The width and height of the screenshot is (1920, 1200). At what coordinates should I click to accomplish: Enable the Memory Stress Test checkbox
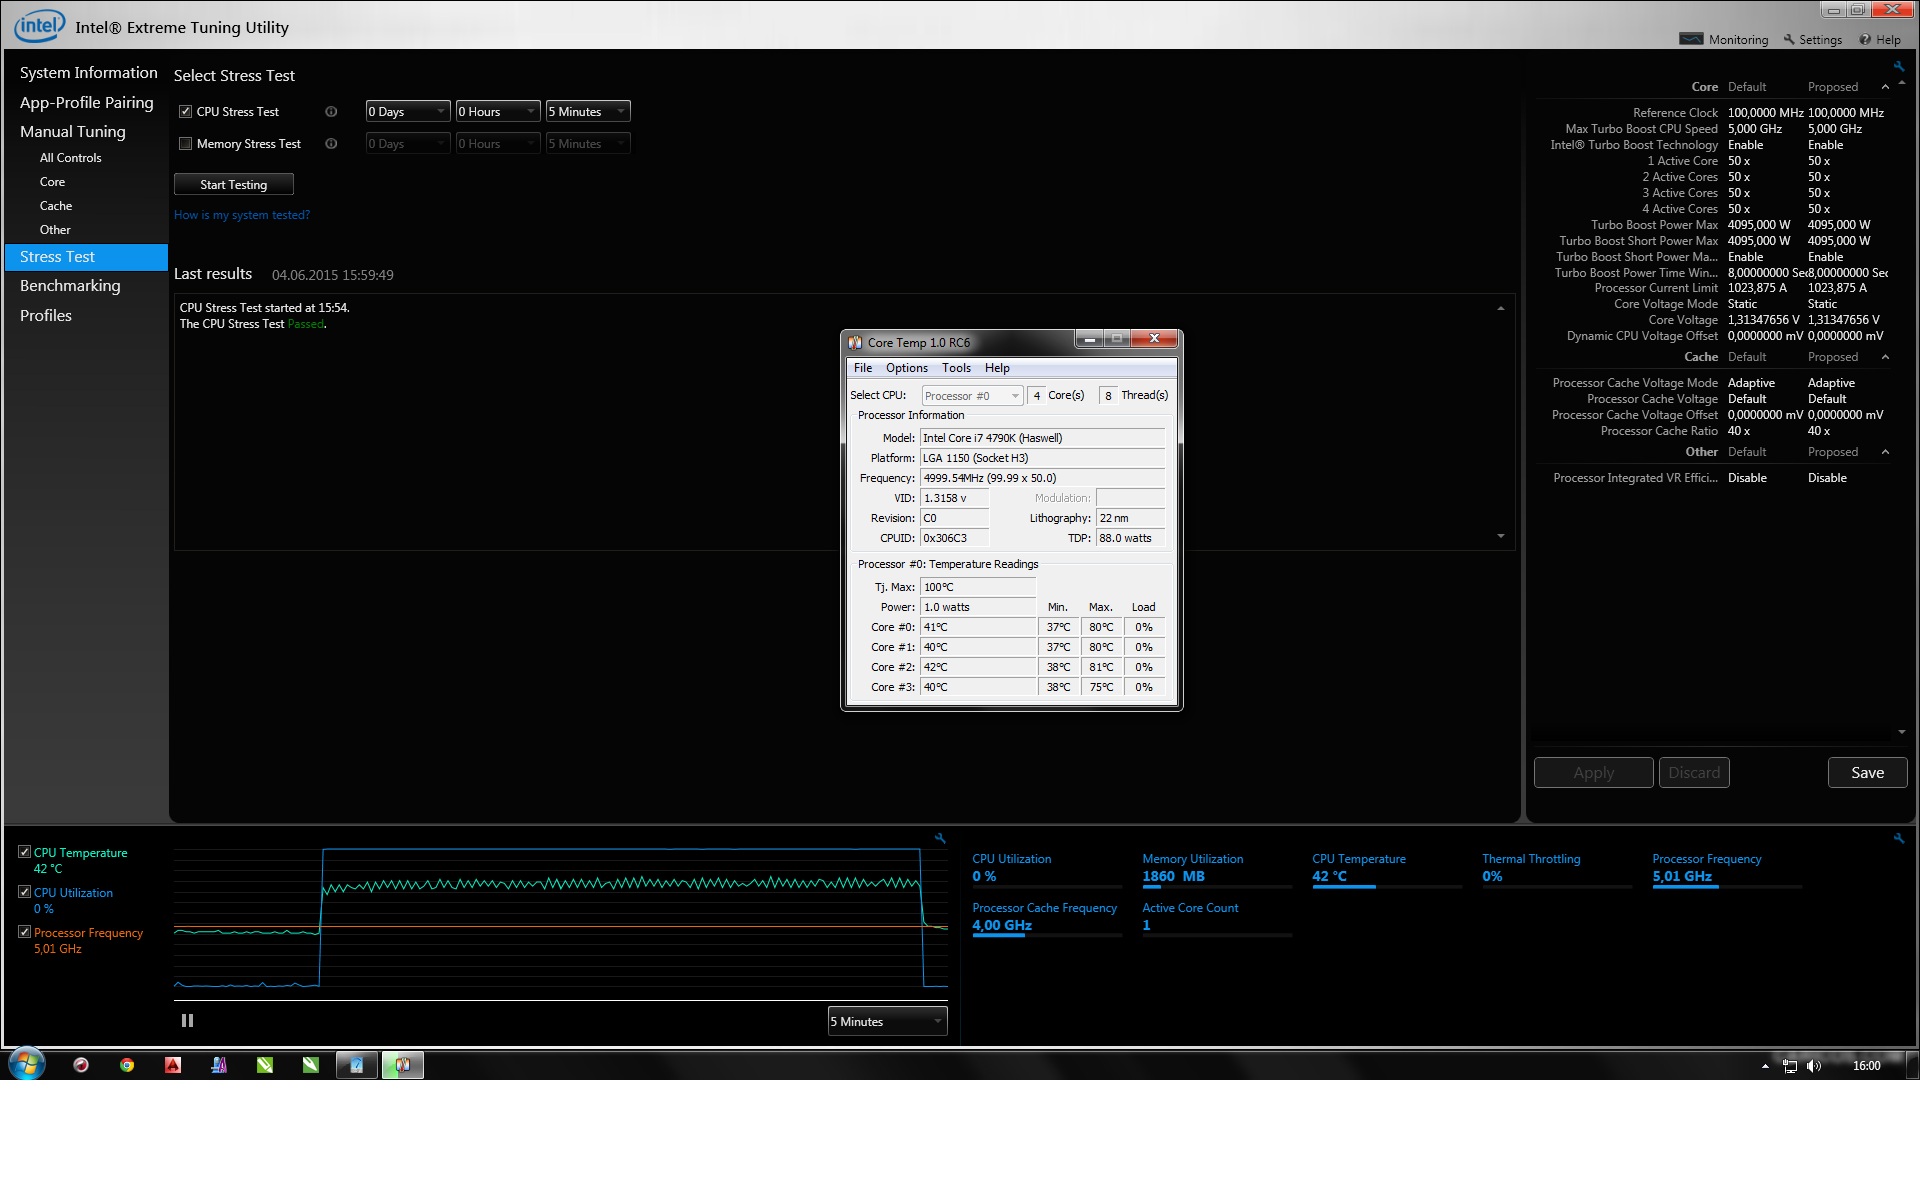point(185,144)
